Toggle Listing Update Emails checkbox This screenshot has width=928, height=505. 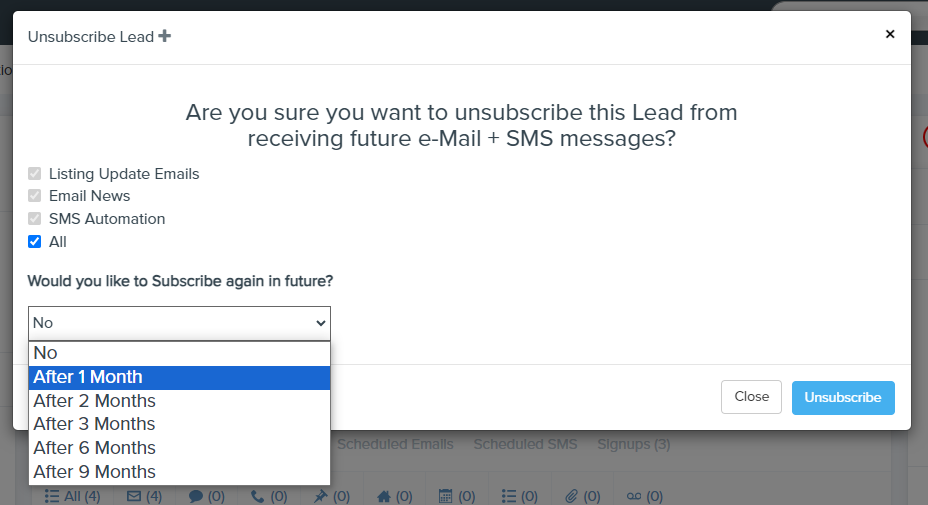tap(35, 174)
